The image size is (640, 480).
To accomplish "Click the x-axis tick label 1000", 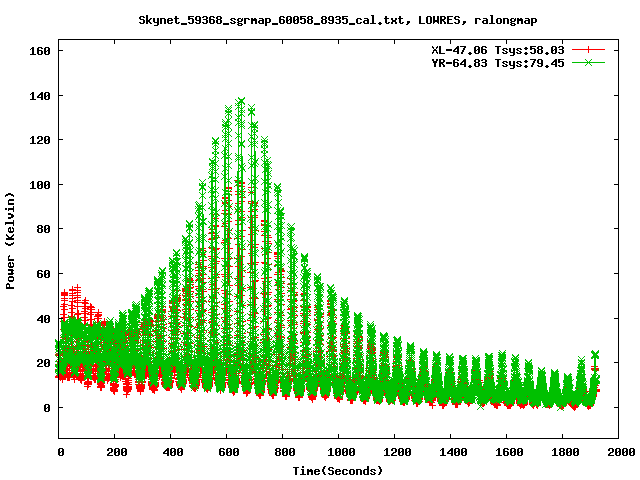I will click(x=341, y=452).
